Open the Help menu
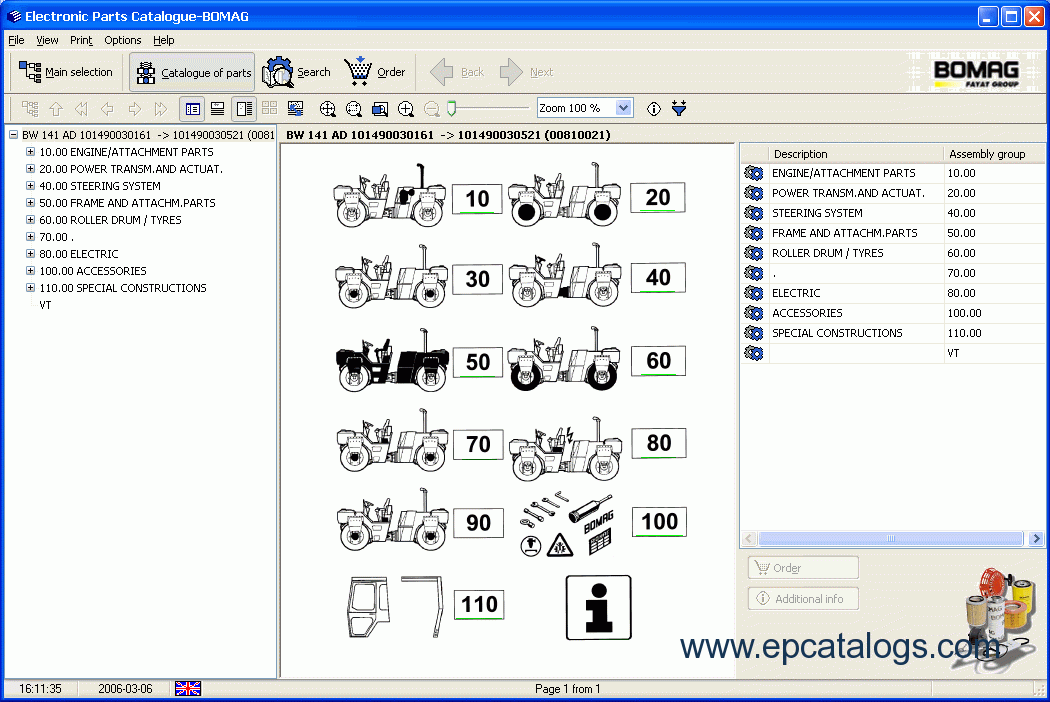This screenshot has height=702, width=1050. [x=163, y=40]
